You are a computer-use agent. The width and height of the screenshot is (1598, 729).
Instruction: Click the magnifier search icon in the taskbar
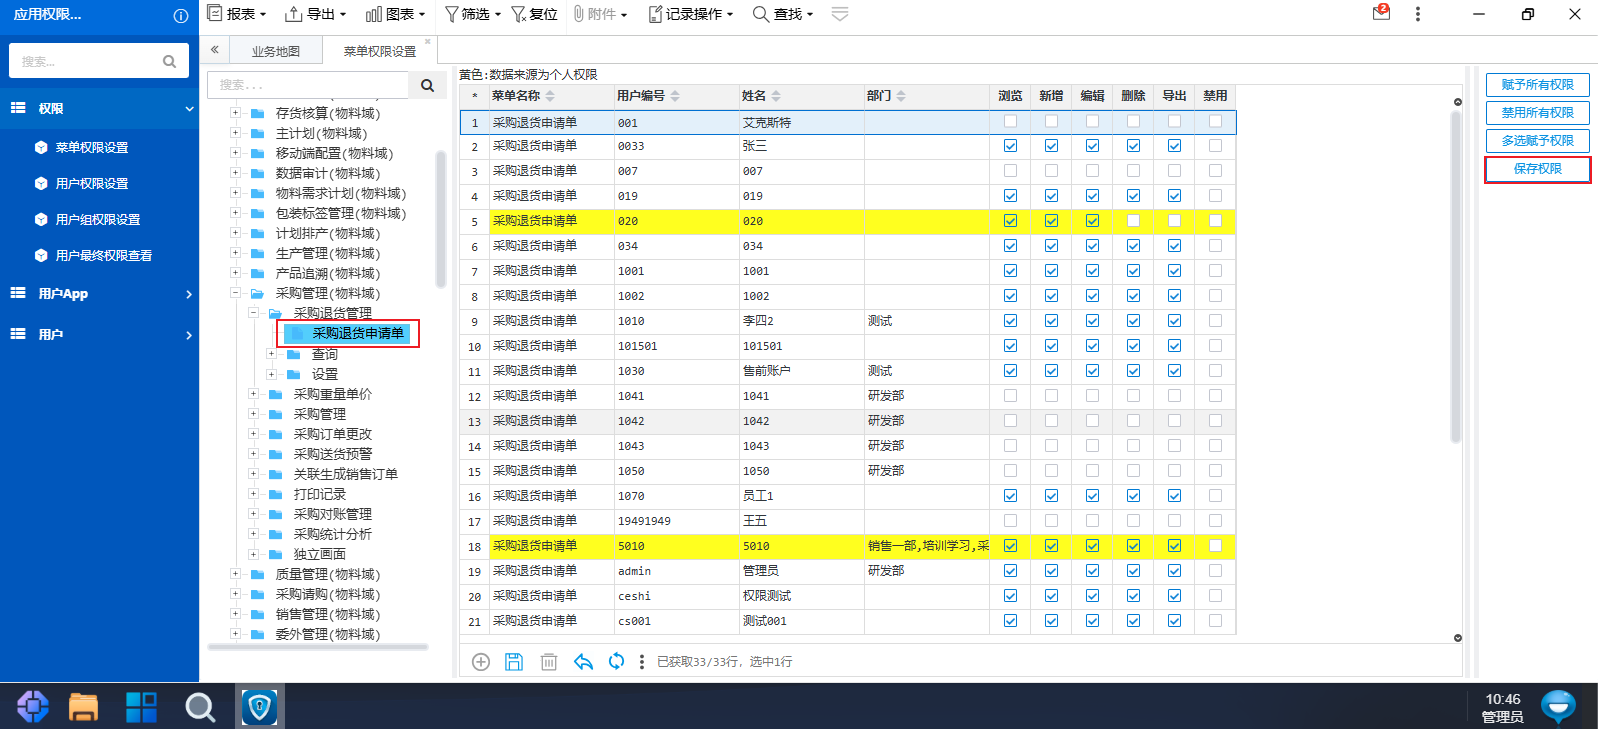[200, 707]
